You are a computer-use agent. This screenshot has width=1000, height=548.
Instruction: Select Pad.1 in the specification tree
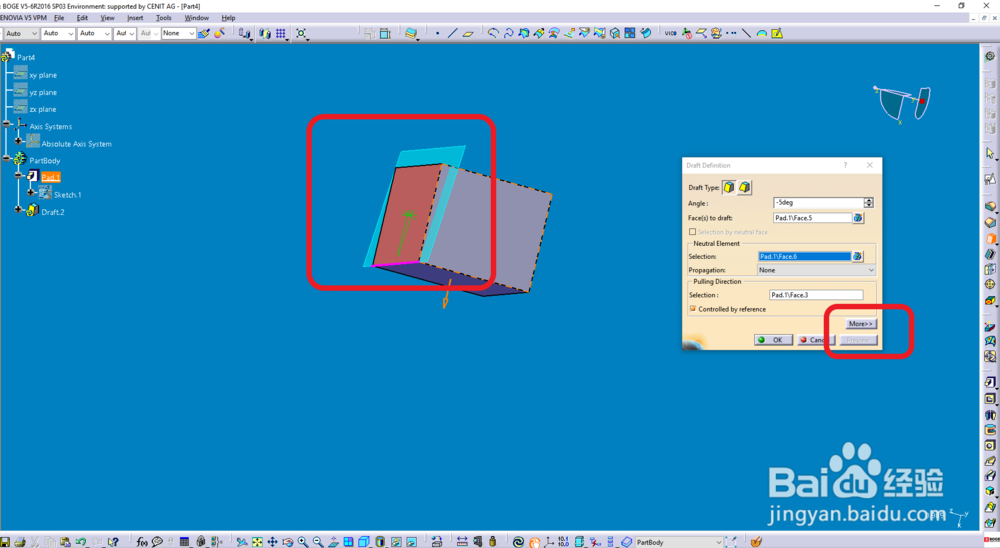click(50, 177)
